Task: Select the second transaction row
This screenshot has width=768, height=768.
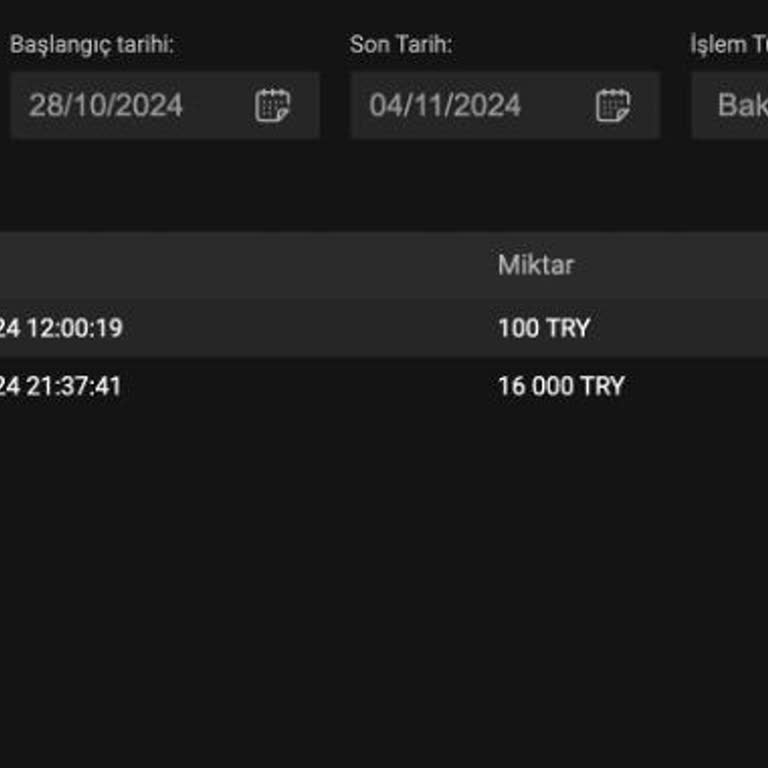Action: [300, 386]
